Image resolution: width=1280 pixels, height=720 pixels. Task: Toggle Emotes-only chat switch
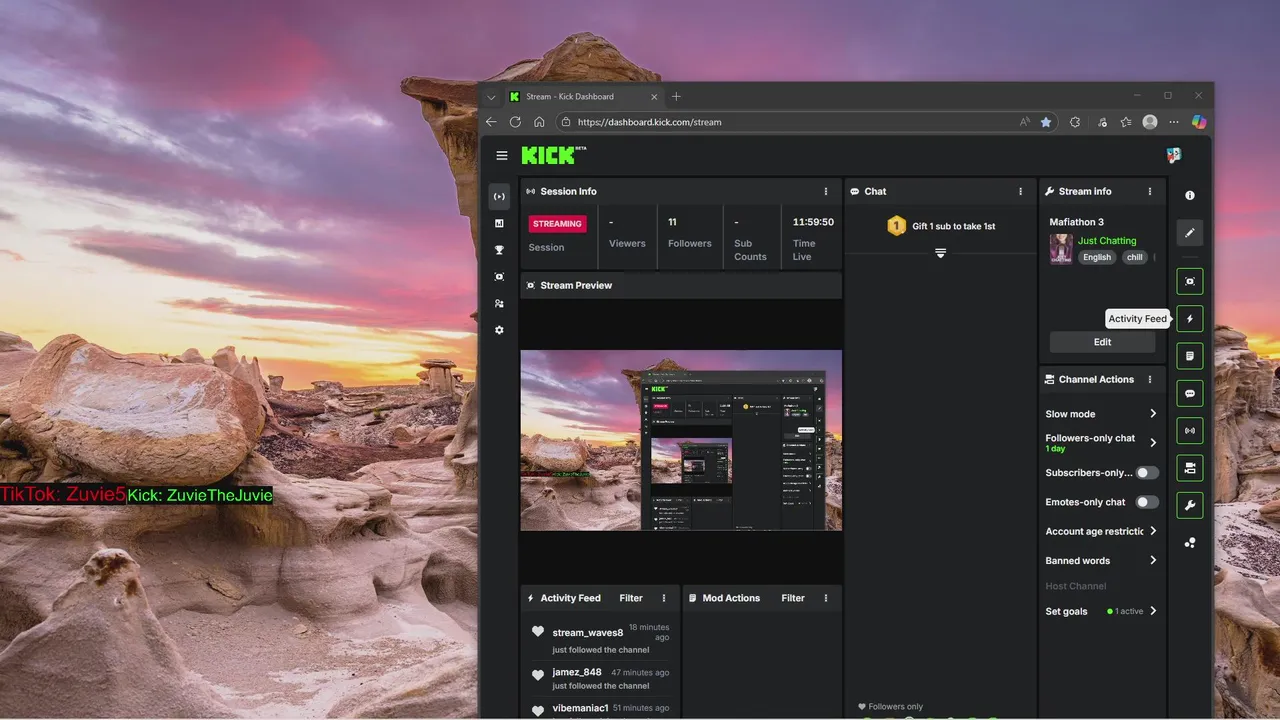pyautogui.click(x=1147, y=502)
